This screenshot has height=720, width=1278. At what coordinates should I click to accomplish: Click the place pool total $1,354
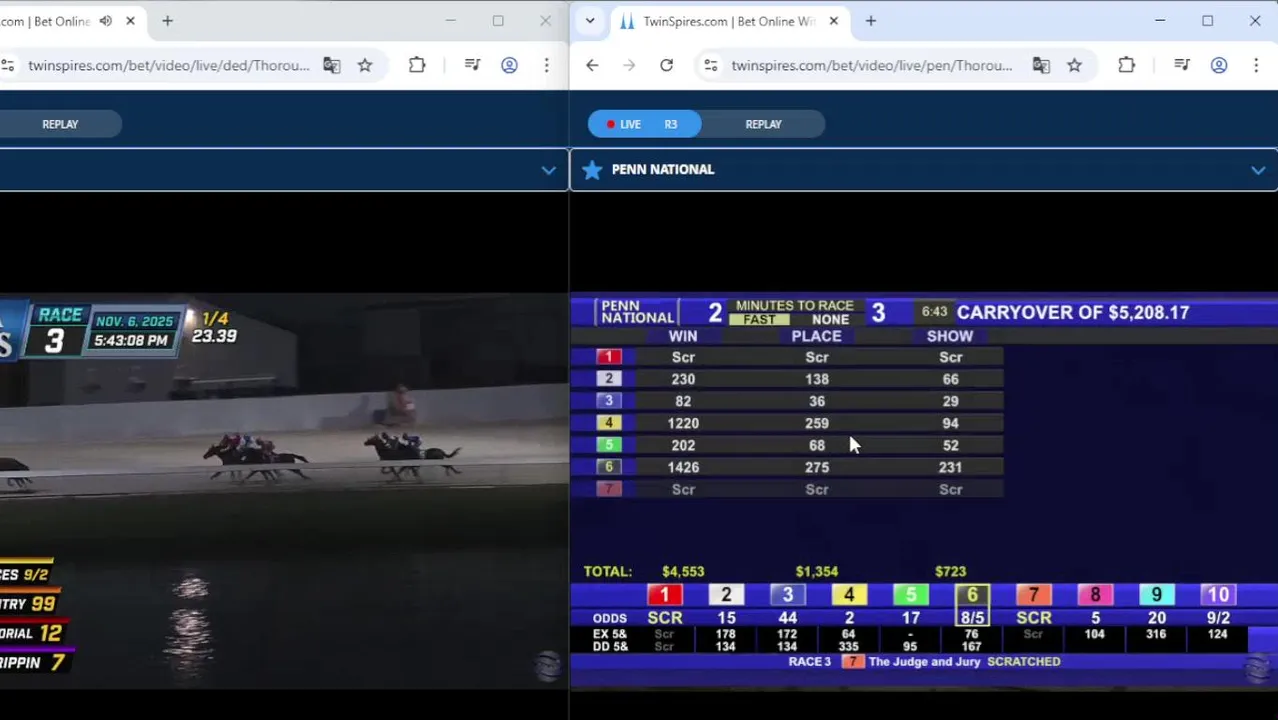coord(817,571)
